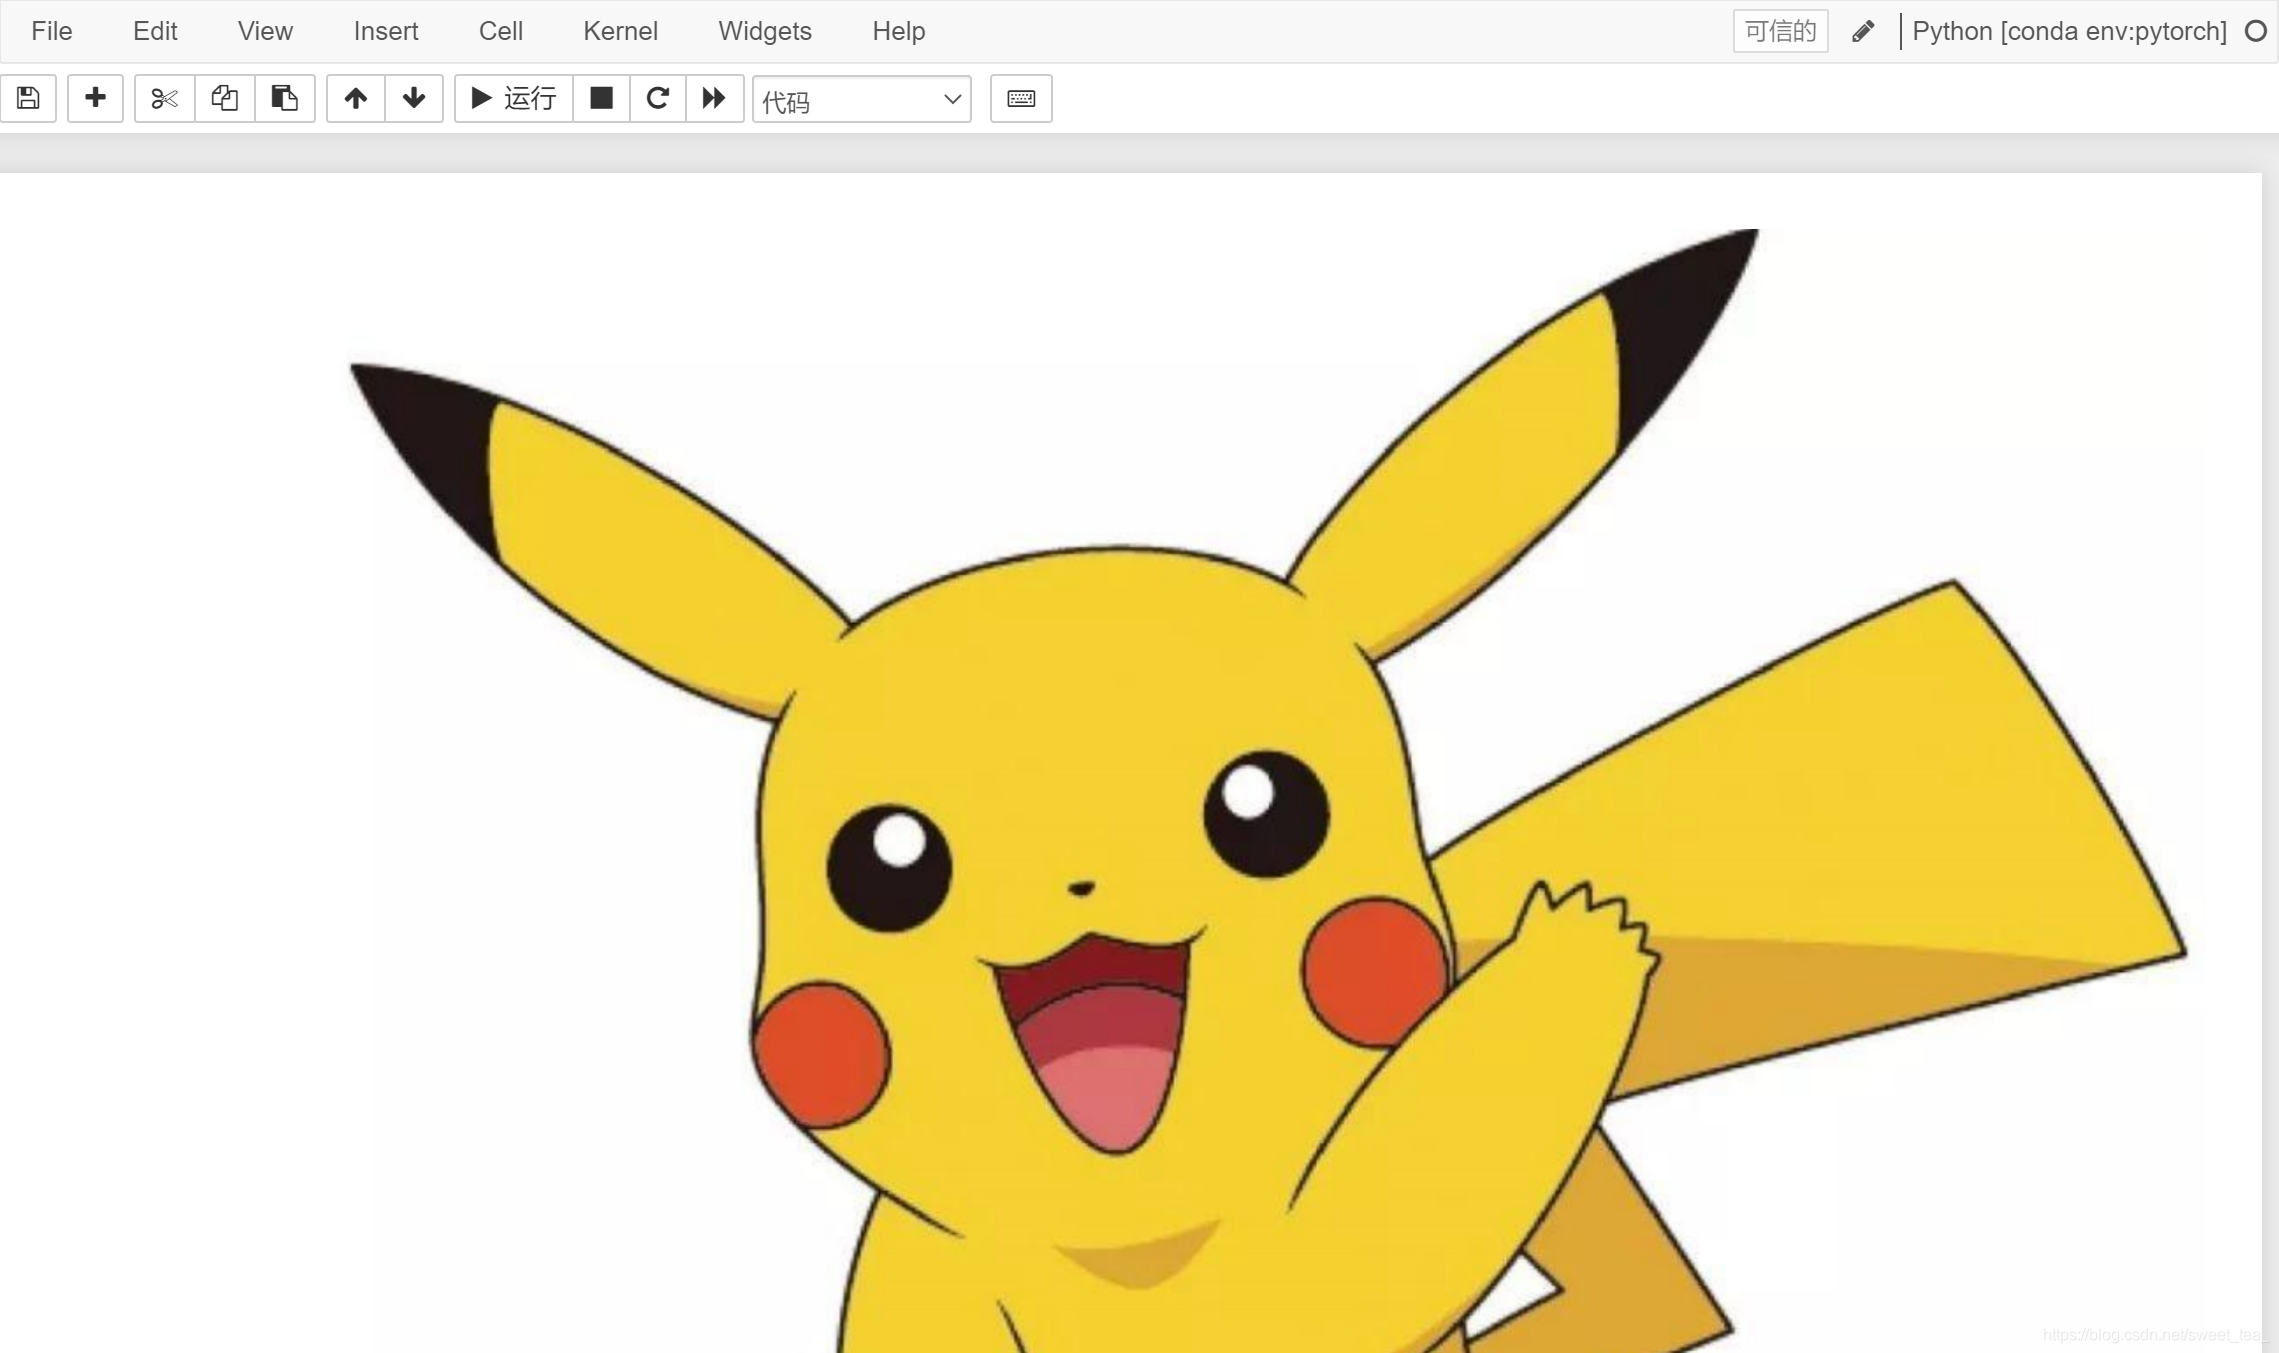Restart kernel and run all cells
This screenshot has width=2279, height=1353.
(714, 98)
